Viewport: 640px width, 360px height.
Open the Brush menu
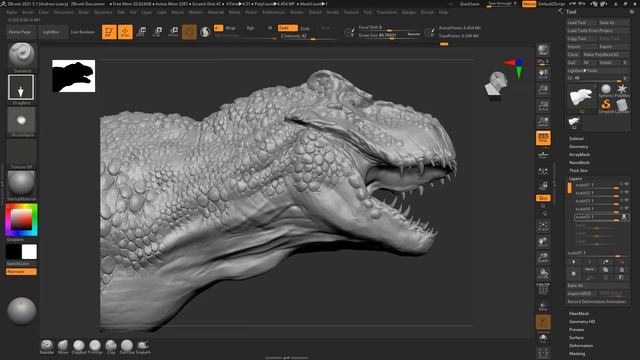[x=28, y=12]
